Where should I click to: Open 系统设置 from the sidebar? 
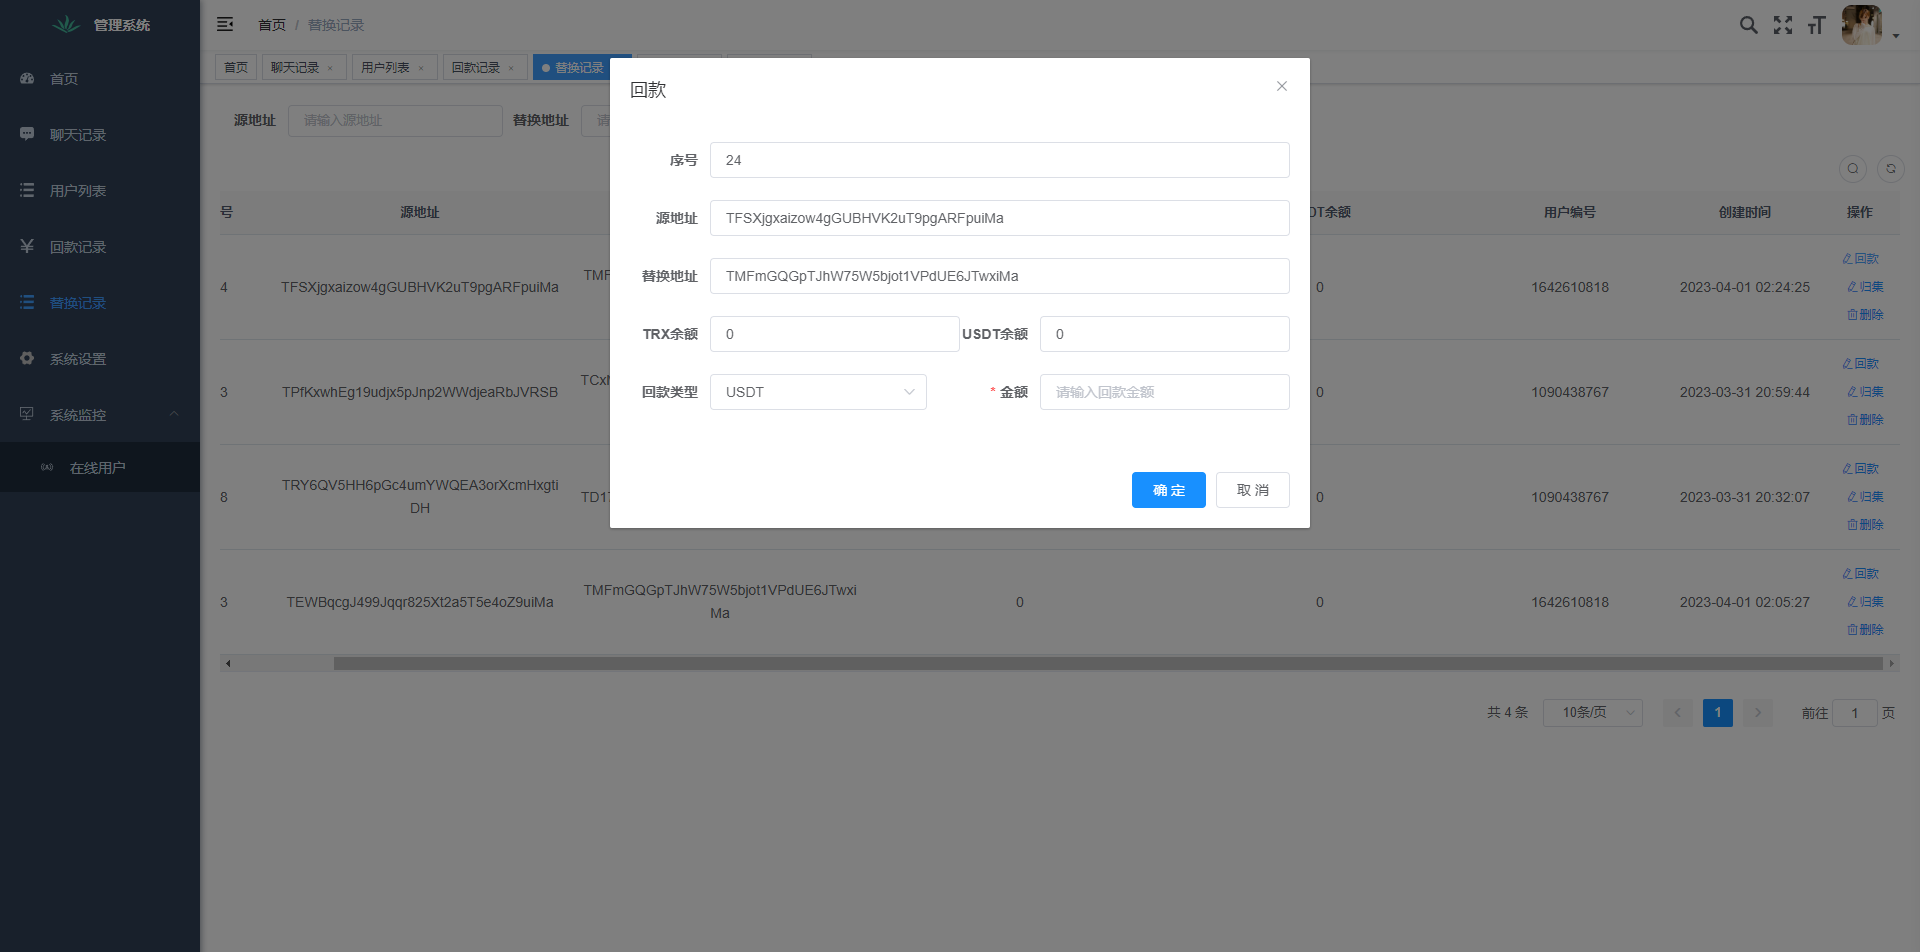[x=78, y=359]
